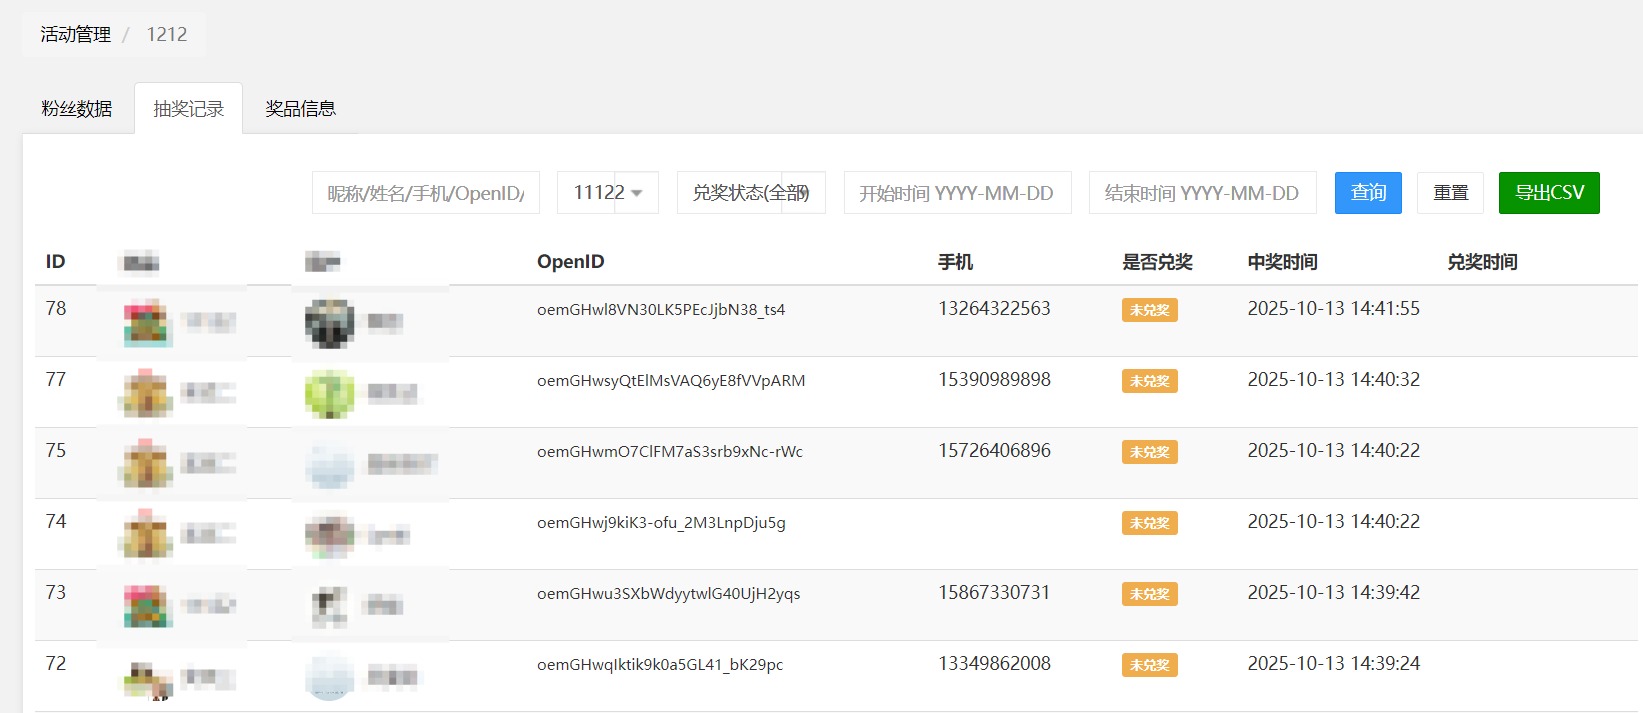The height and width of the screenshot is (713, 1643).
Task: Click the prize image in row 74
Action: tap(147, 535)
